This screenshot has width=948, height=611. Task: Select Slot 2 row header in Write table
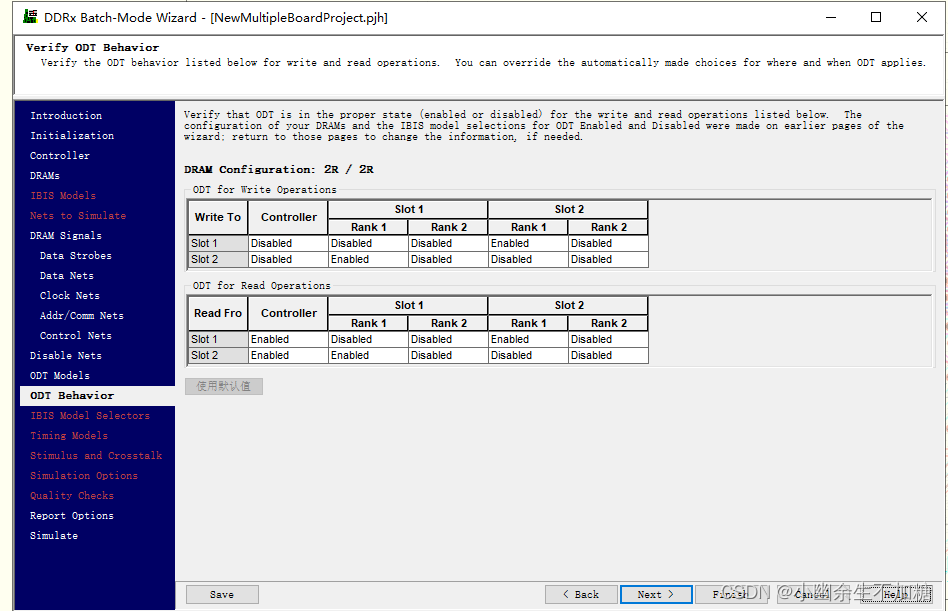coord(218,259)
